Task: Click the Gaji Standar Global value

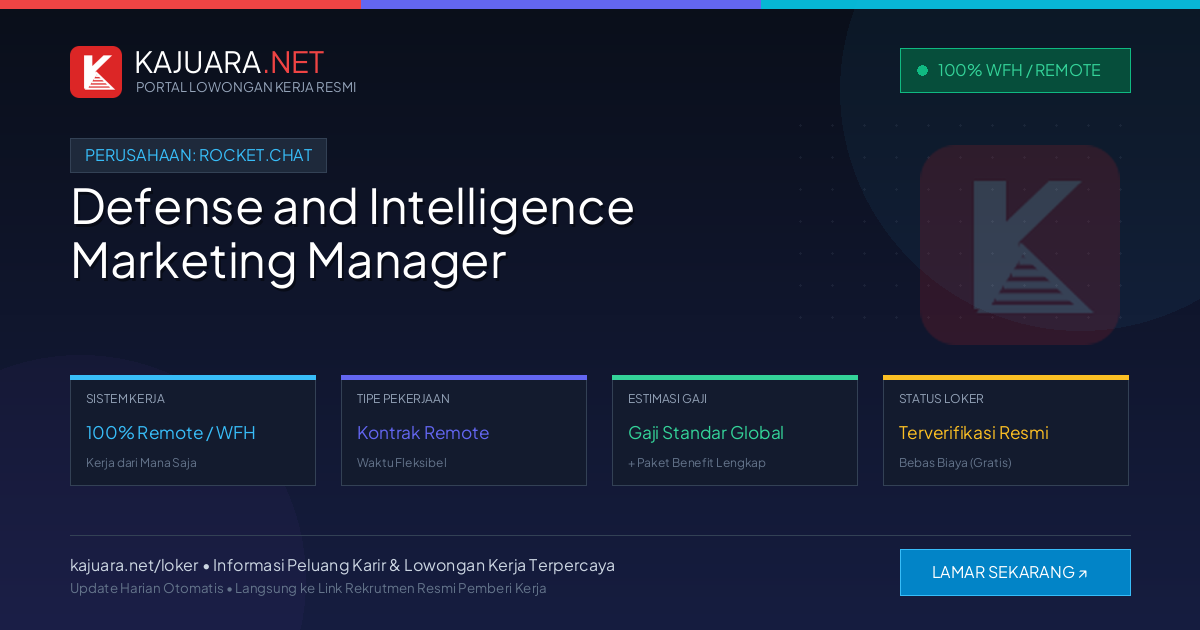Action: [x=706, y=433]
